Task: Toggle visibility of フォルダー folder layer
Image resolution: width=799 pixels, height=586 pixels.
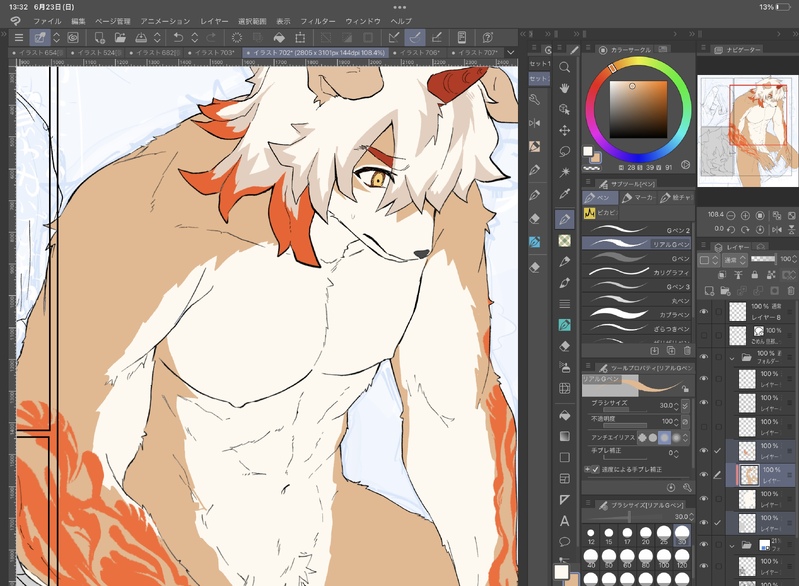Action: pos(704,357)
